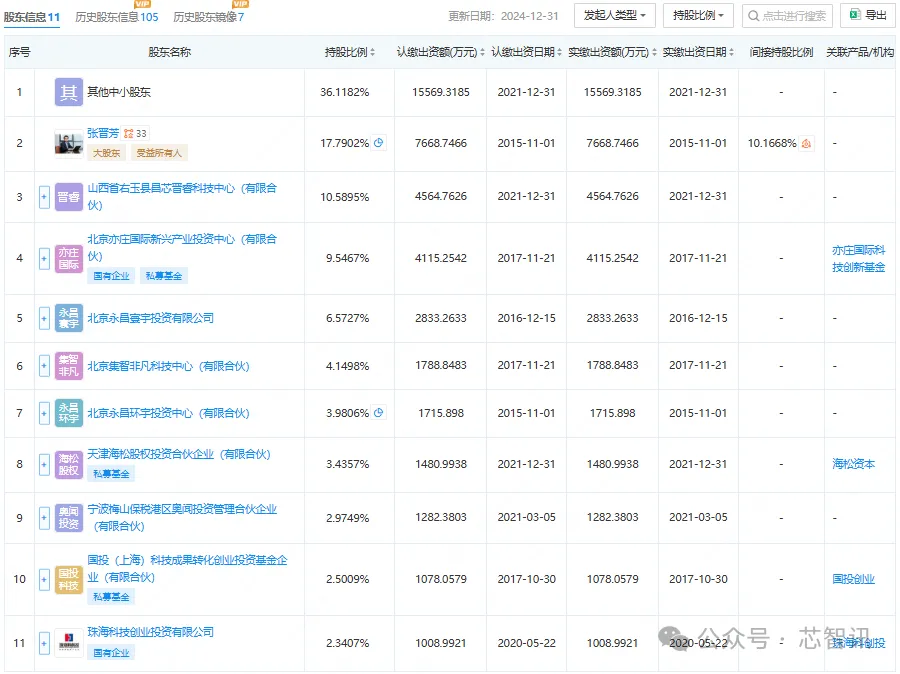Viewport: 900px width, 674px height.
Task: Click the 永昌环宇 company logo icon
Action: (x=69, y=413)
